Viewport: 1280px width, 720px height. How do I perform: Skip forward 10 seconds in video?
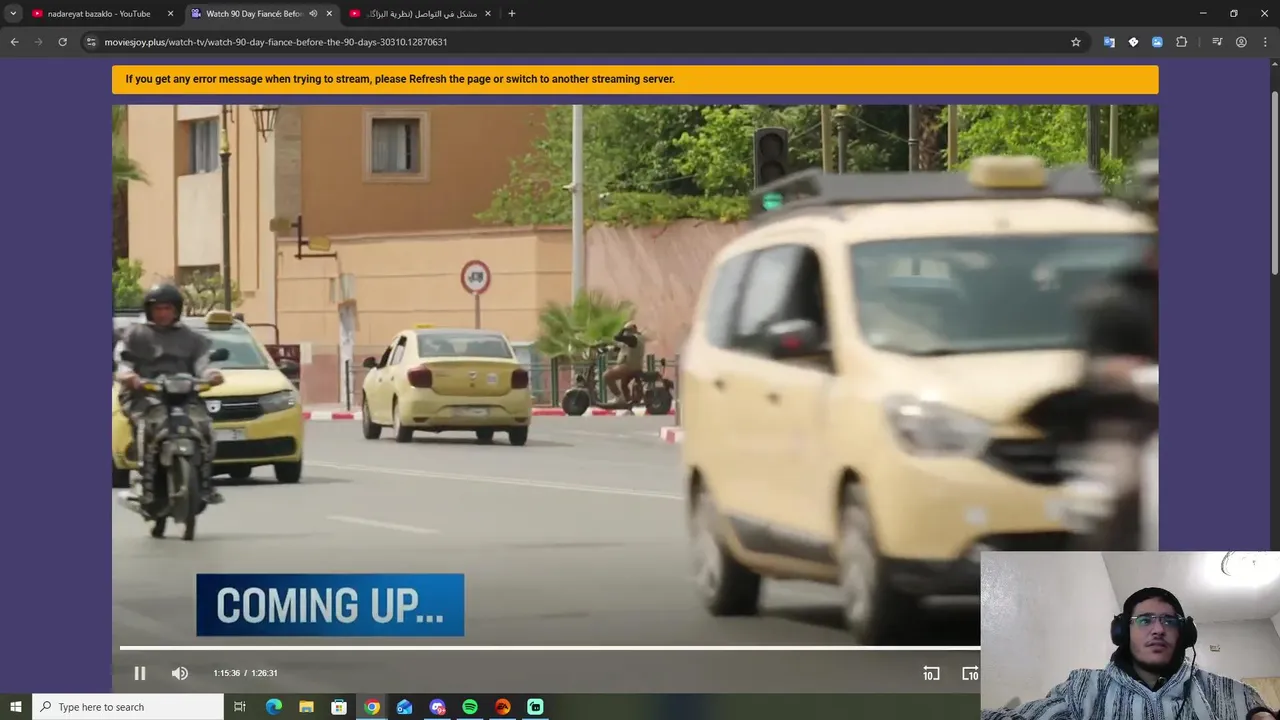(x=970, y=673)
